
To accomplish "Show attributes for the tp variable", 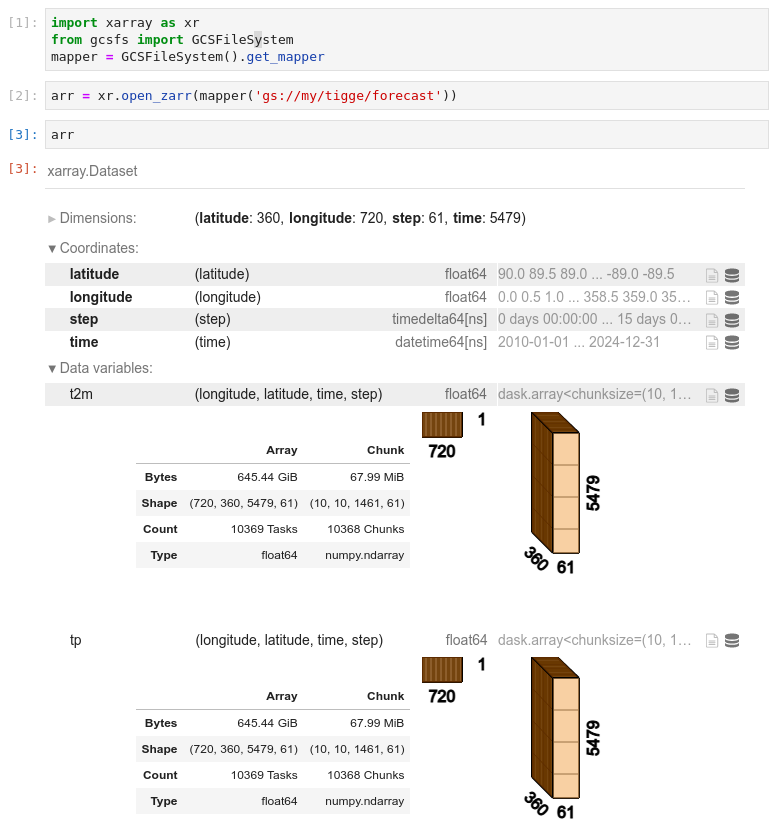I will 711,640.
